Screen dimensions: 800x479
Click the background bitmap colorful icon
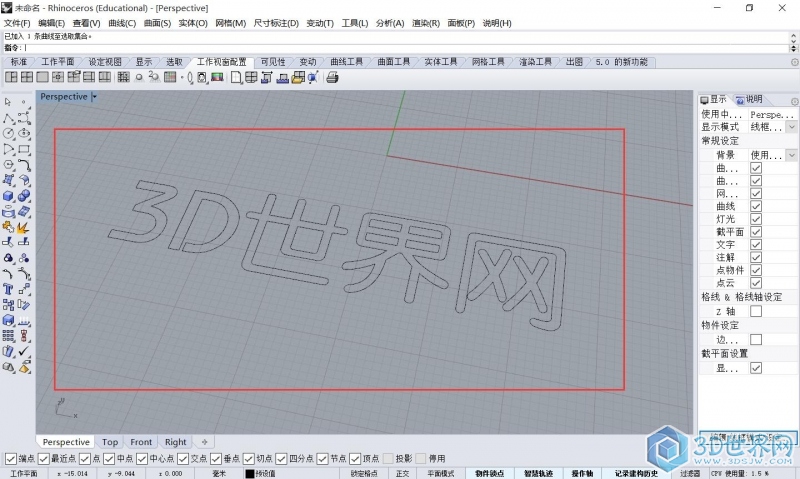(217, 77)
